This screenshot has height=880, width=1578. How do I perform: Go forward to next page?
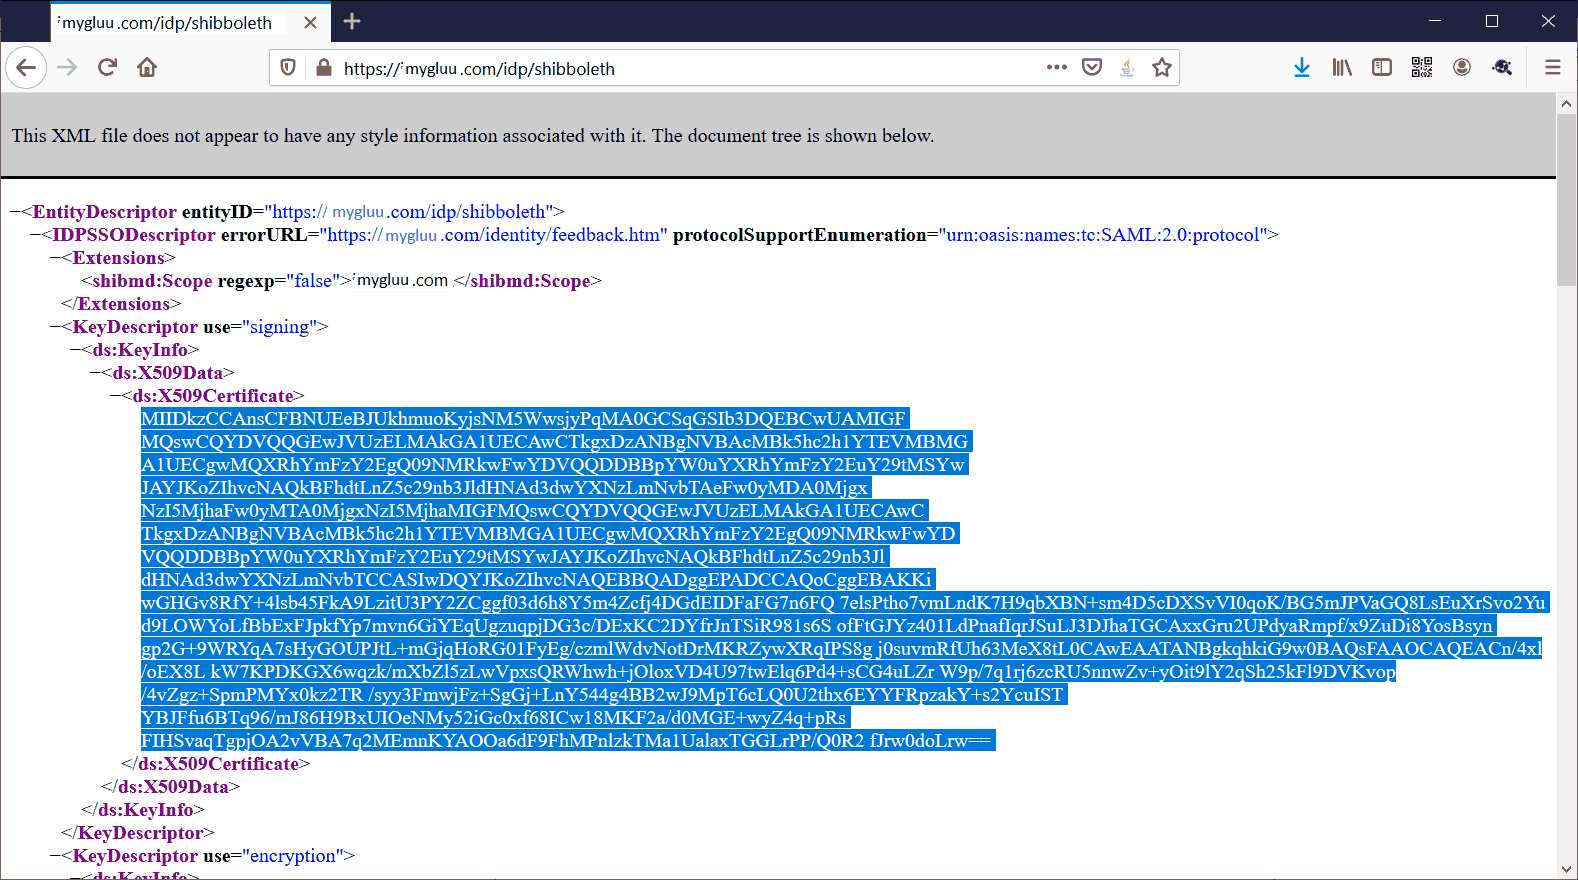(67, 68)
